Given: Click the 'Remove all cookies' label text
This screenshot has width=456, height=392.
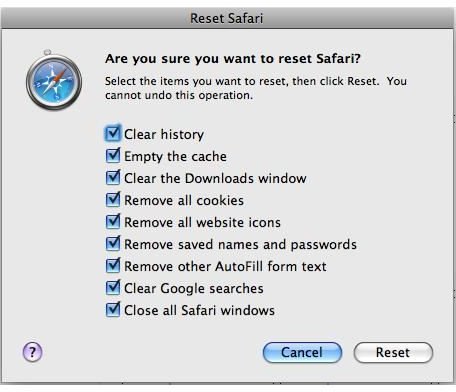Looking at the screenshot, I should click(x=184, y=201).
